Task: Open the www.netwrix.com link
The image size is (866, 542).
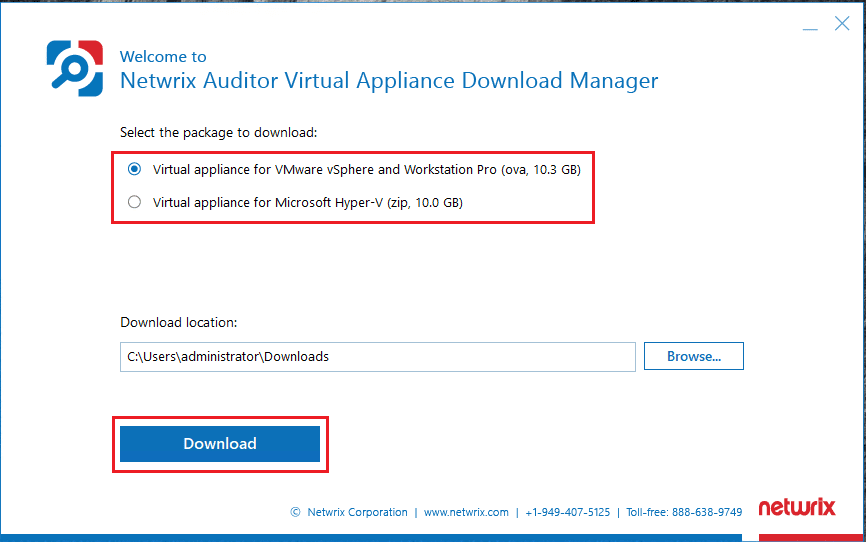Action: click(466, 512)
